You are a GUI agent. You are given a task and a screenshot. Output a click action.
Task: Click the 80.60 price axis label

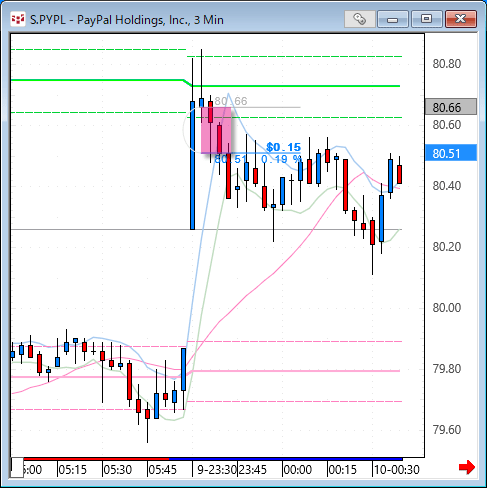(x=447, y=125)
